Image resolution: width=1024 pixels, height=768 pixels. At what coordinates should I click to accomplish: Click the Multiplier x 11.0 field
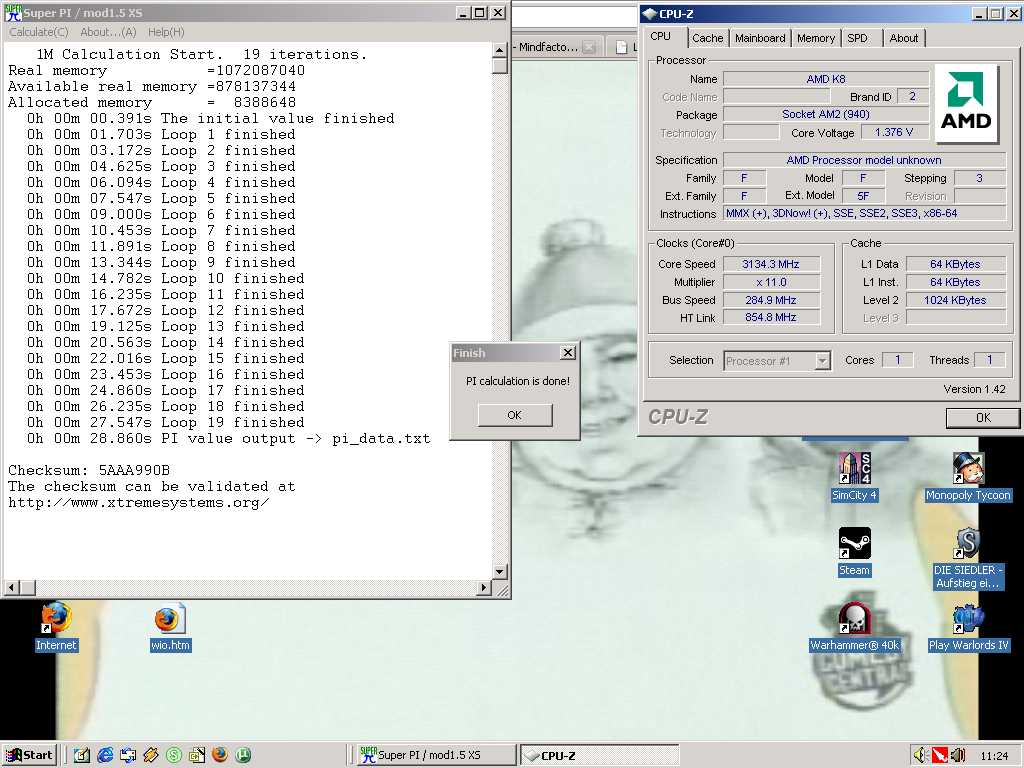click(771, 282)
